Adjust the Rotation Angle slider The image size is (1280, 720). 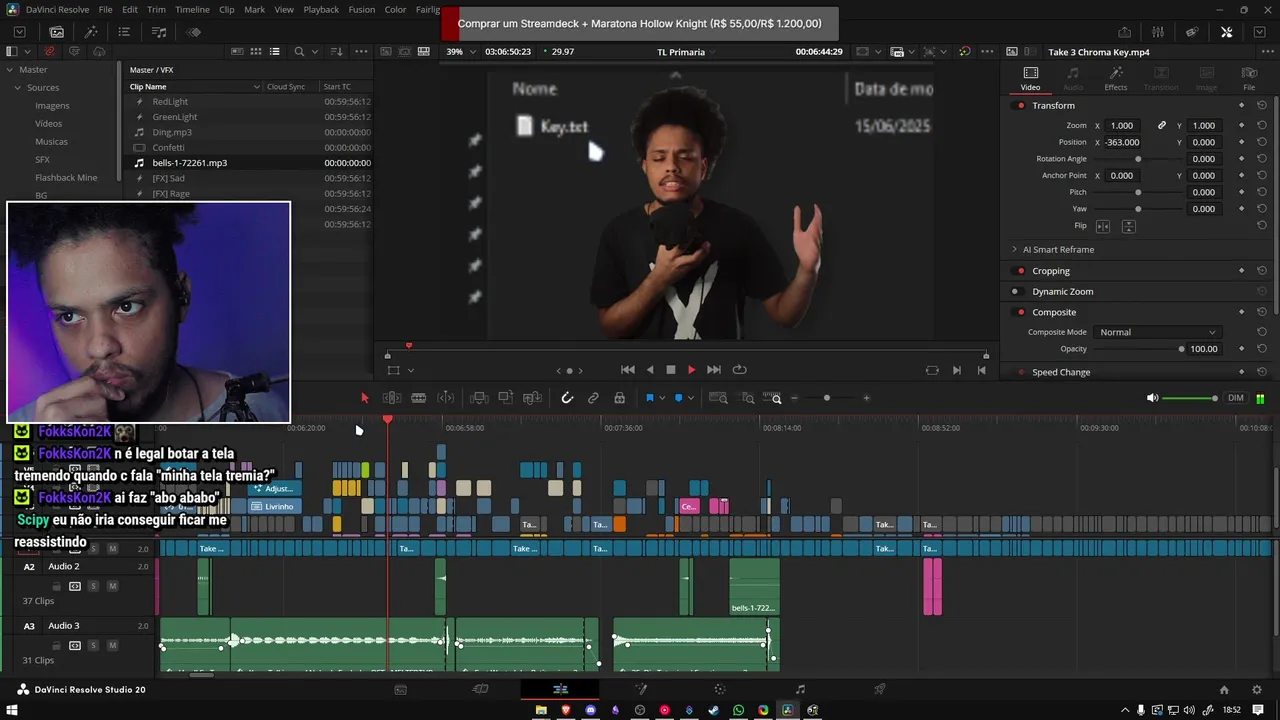tap(1138, 159)
